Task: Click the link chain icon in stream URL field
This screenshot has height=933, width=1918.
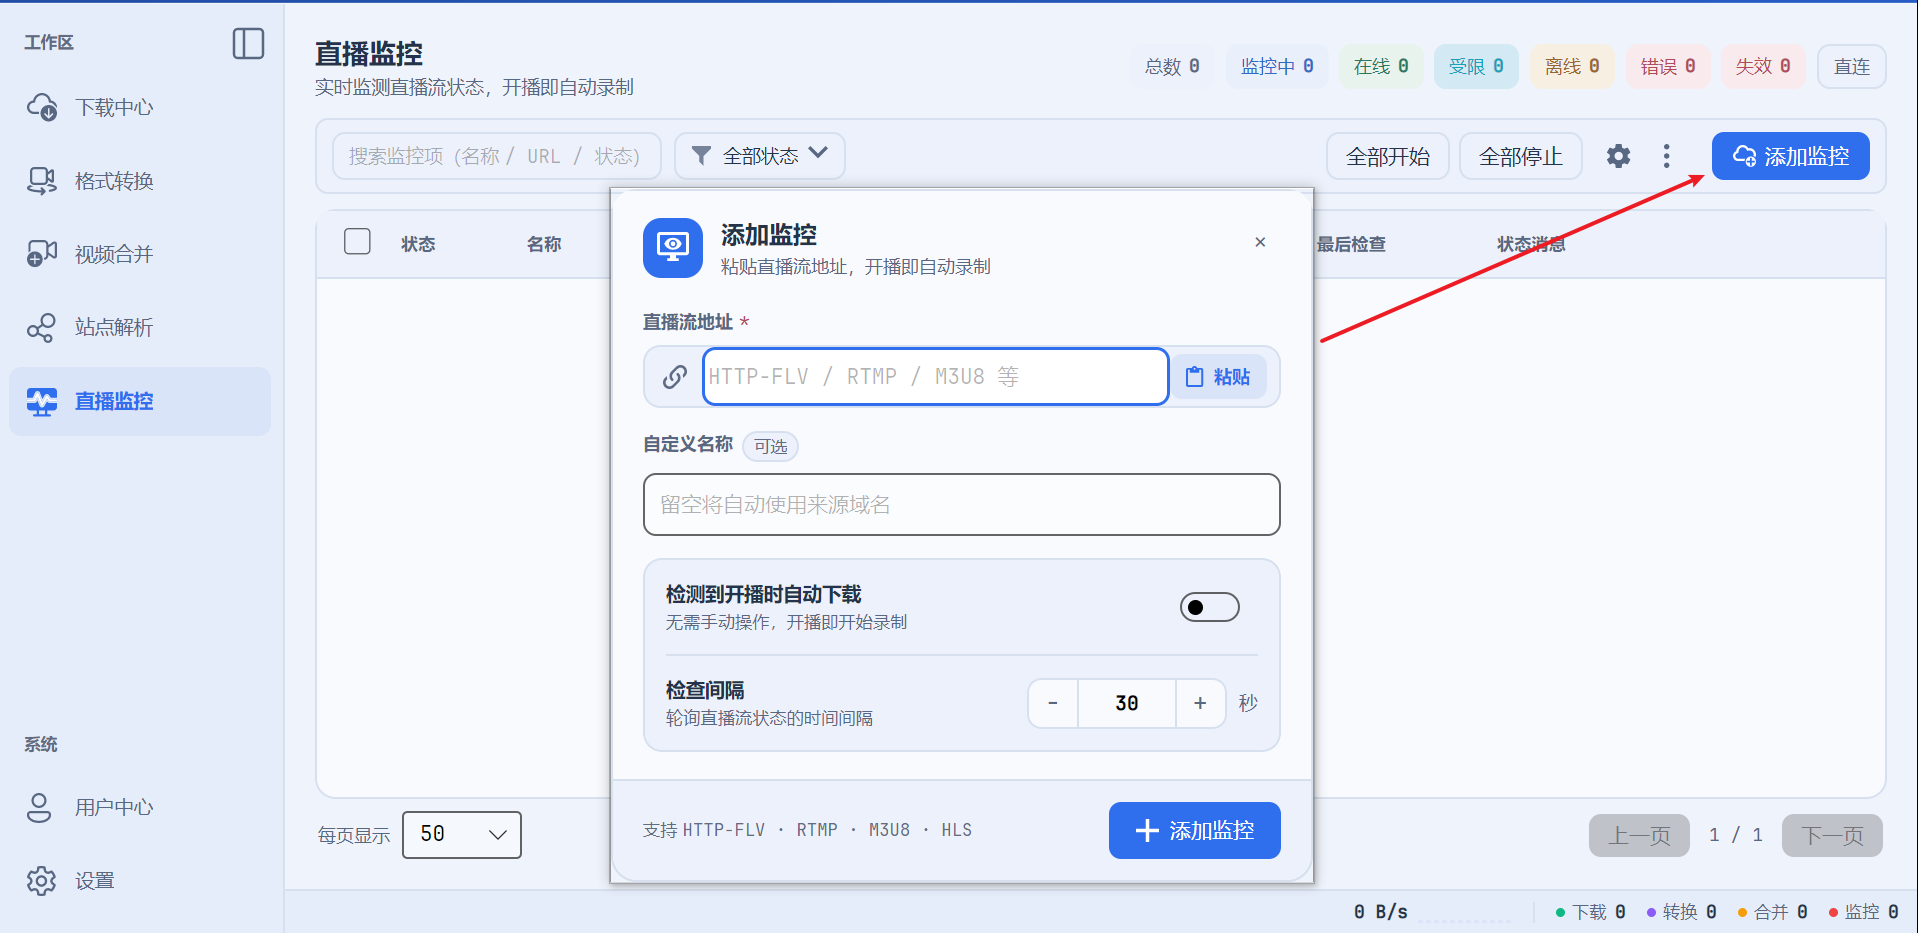Action: click(675, 377)
